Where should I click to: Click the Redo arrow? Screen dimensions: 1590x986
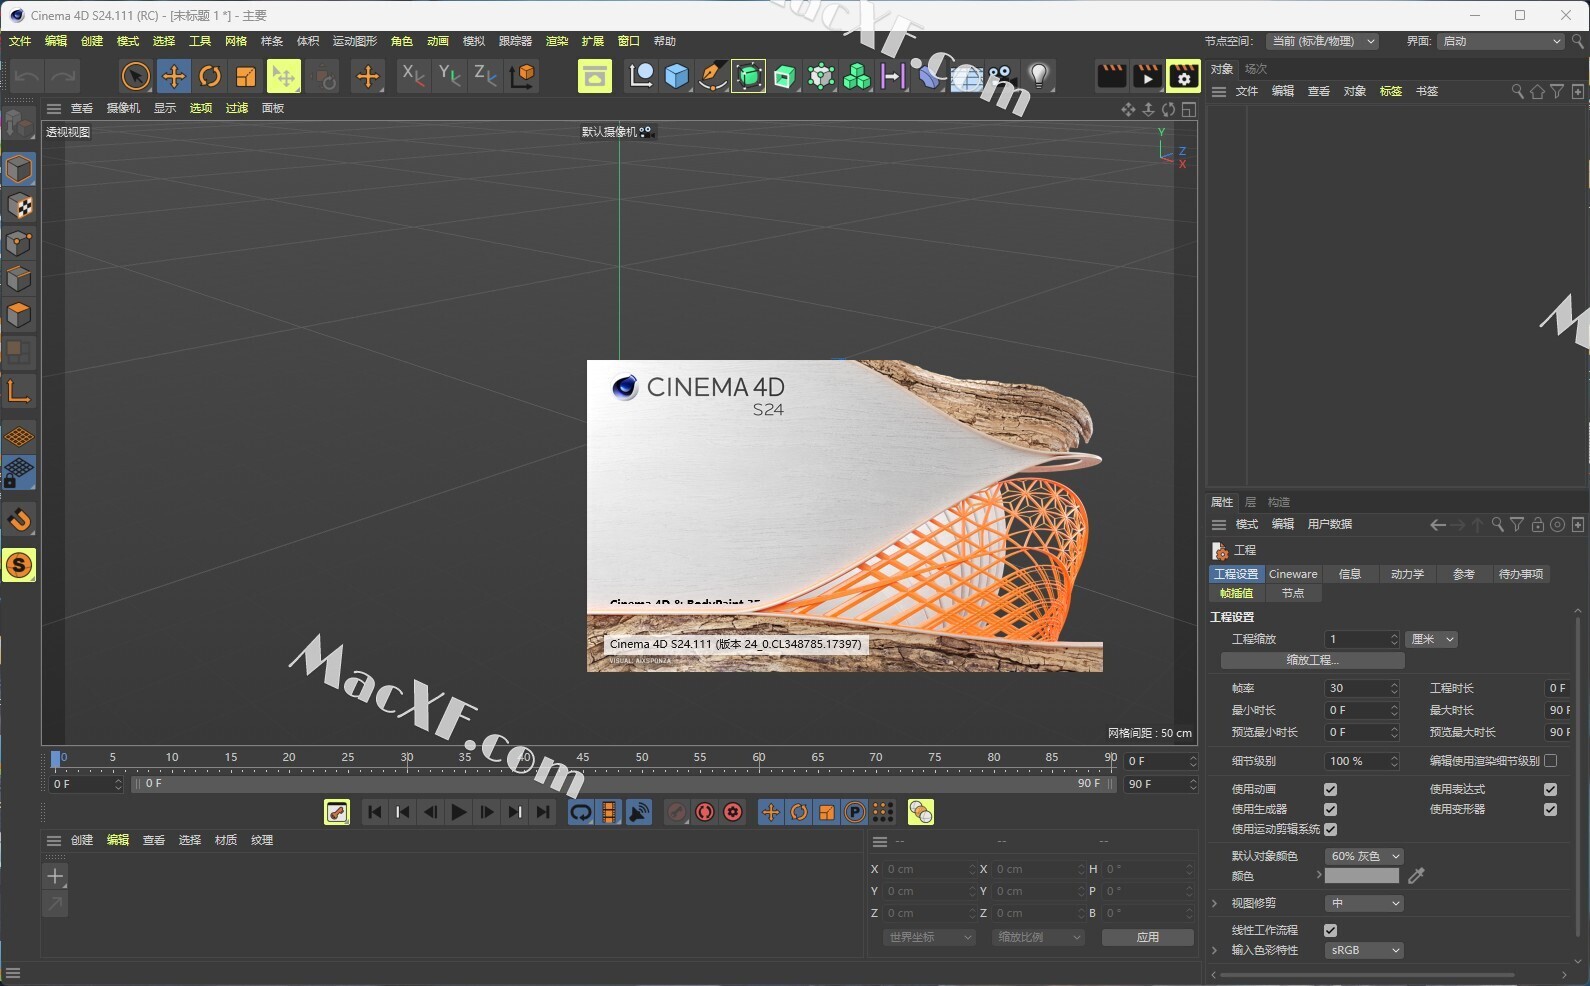63,77
